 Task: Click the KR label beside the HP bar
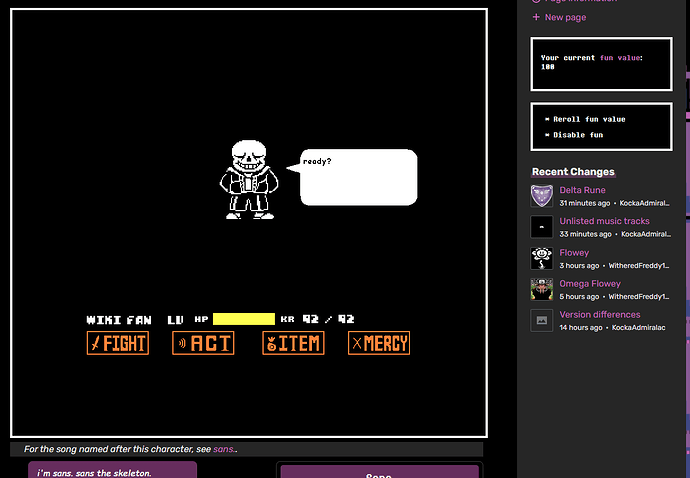click(287, 319)
